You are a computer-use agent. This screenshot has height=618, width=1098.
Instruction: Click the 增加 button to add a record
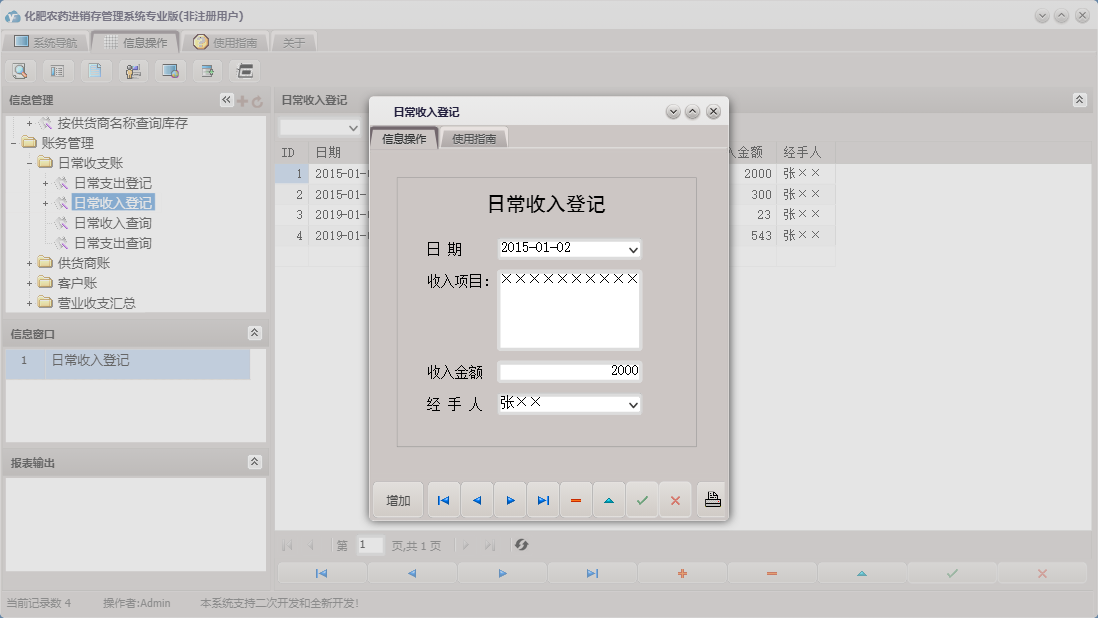[397, 499]
